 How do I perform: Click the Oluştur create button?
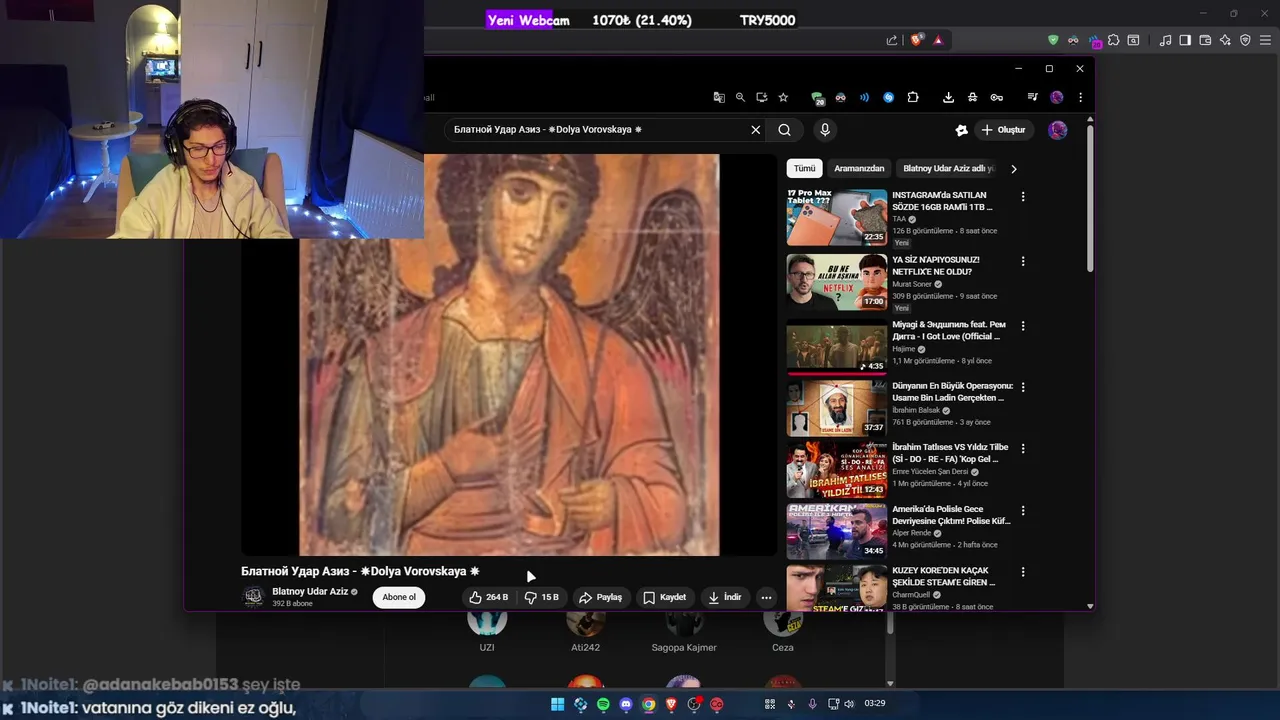pos(1004,130)
